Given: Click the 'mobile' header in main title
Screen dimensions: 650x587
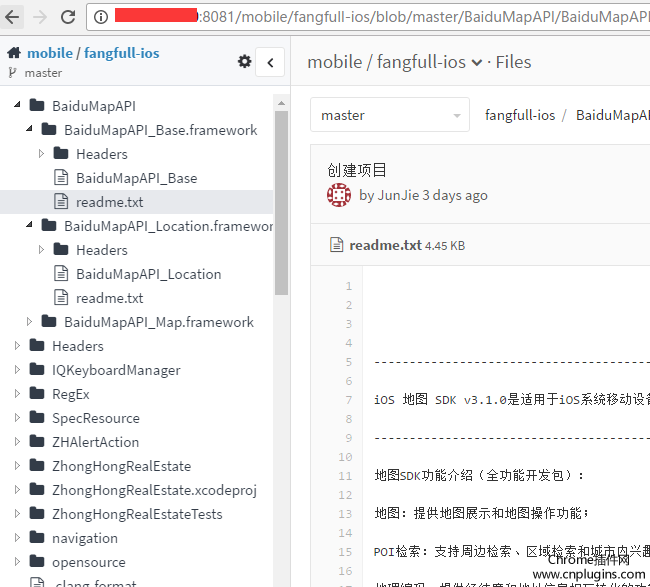Looking at the screenshot, I should click(x=335, y=62).
